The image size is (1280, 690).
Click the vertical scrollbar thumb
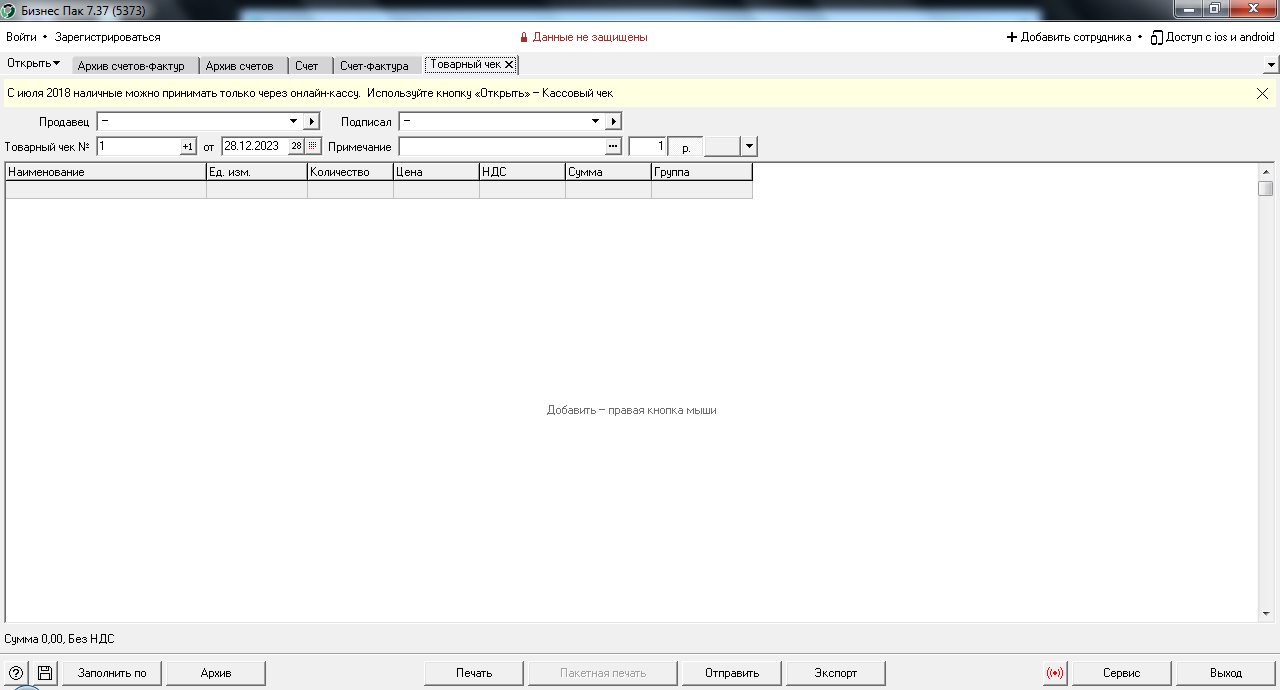click(x=1266, y=188)
